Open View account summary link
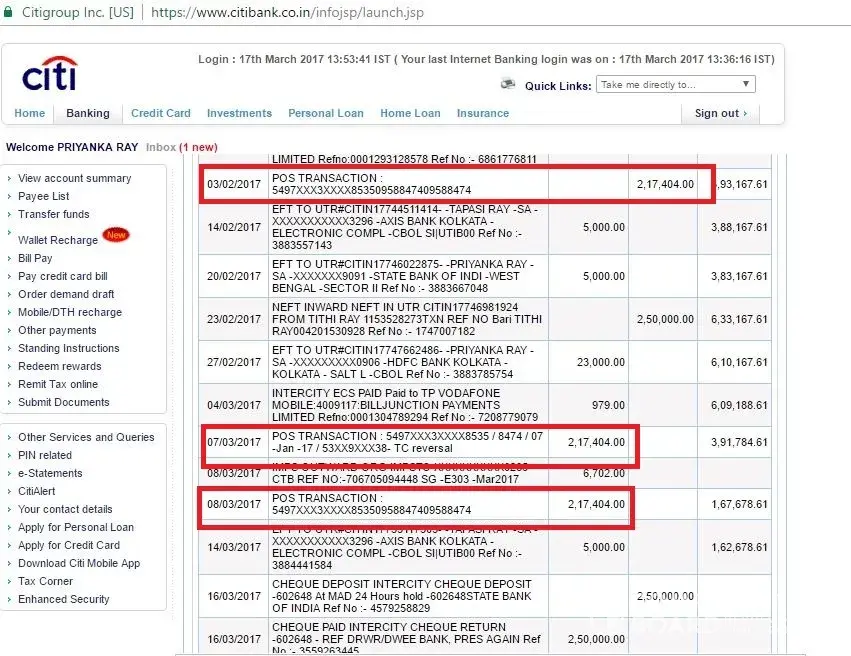The width and height of the screenshot is (851, 656). [x=74, y=179]
